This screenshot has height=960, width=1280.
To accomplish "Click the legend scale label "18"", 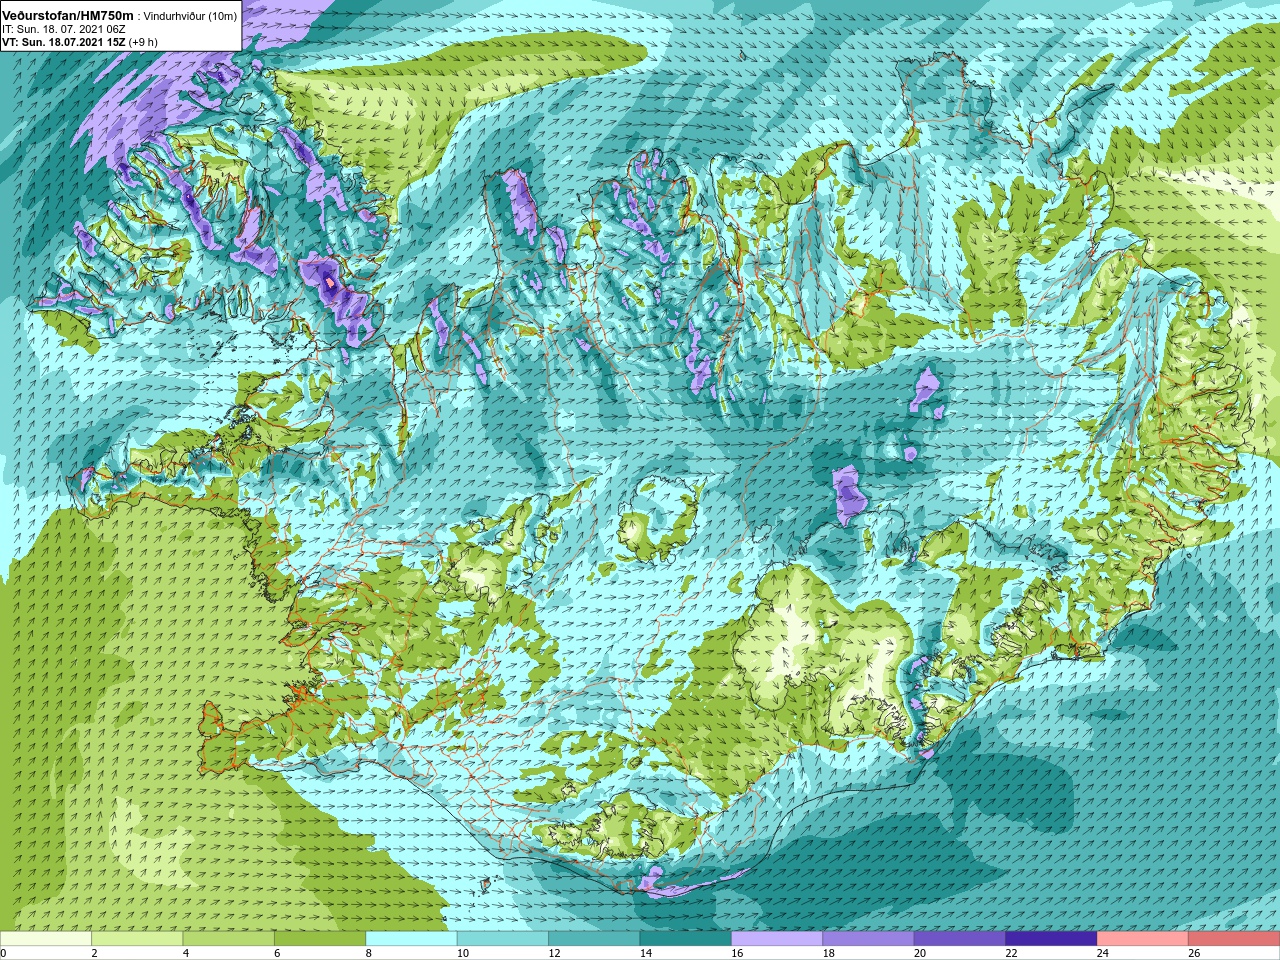I will tap(828, 953).
